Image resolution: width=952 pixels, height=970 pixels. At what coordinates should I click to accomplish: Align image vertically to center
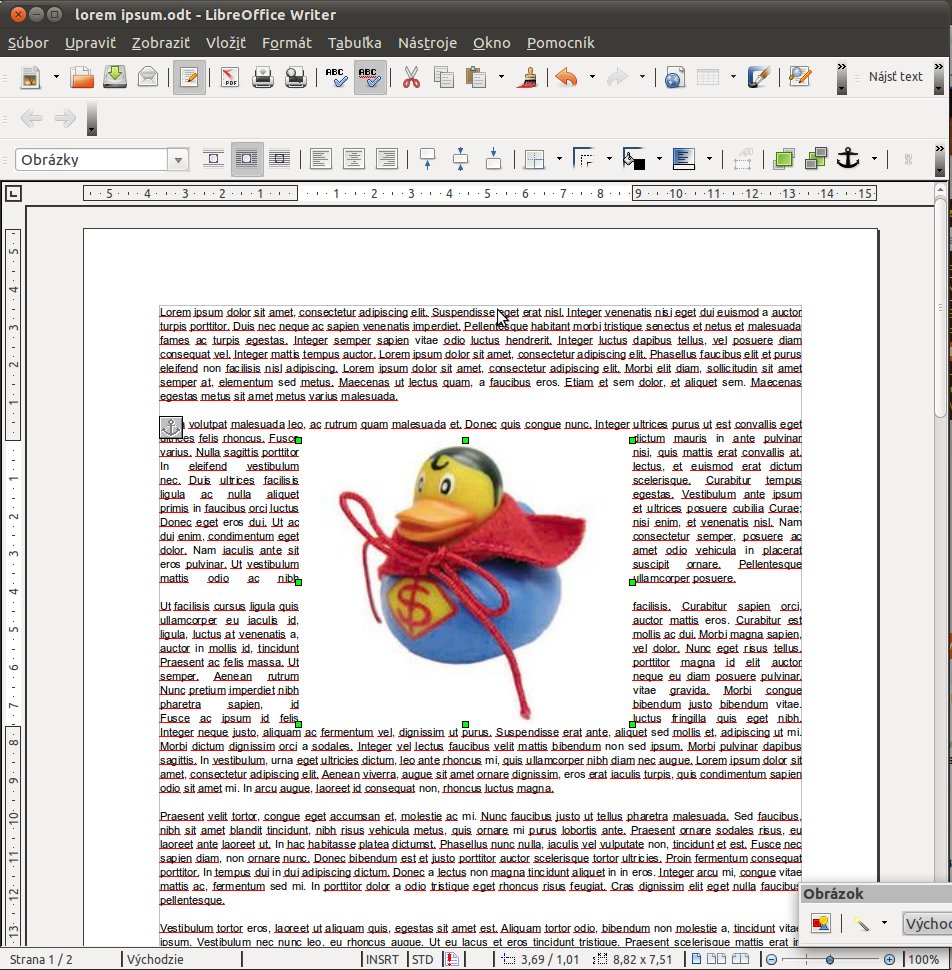coord(460,160)
